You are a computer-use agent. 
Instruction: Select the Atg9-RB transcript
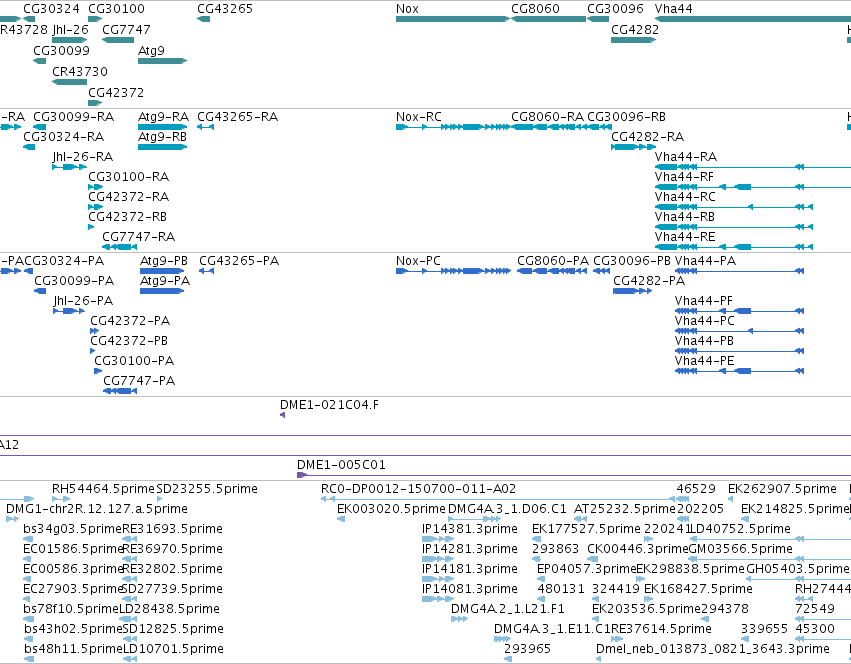pyautogui.click(x=162, y=147)
